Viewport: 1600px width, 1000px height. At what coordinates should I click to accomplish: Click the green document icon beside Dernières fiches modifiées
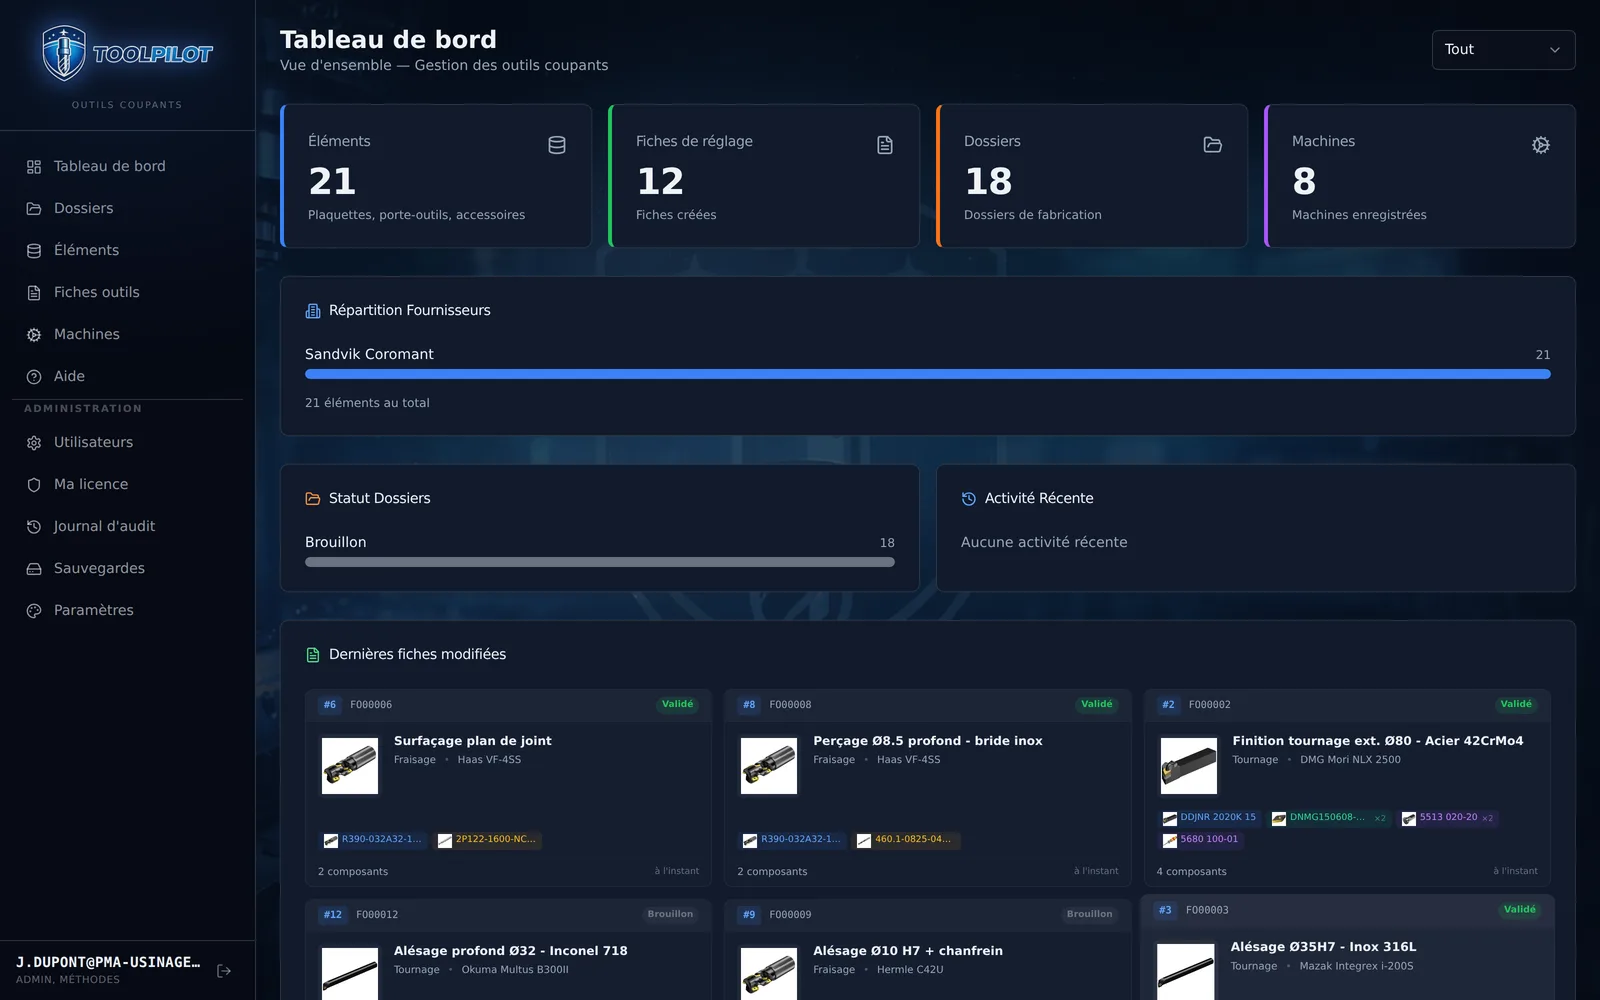coord(313,655)
